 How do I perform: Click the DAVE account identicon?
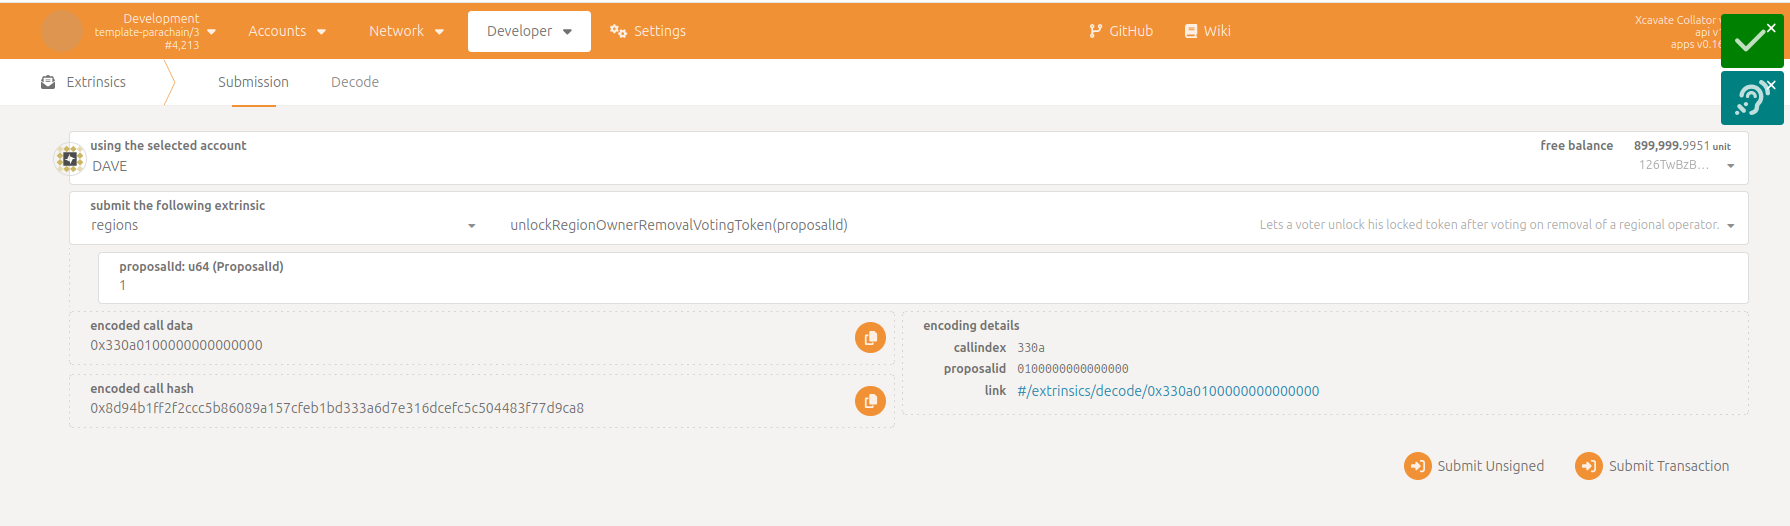pyautogui.click(x=69, y=158)
